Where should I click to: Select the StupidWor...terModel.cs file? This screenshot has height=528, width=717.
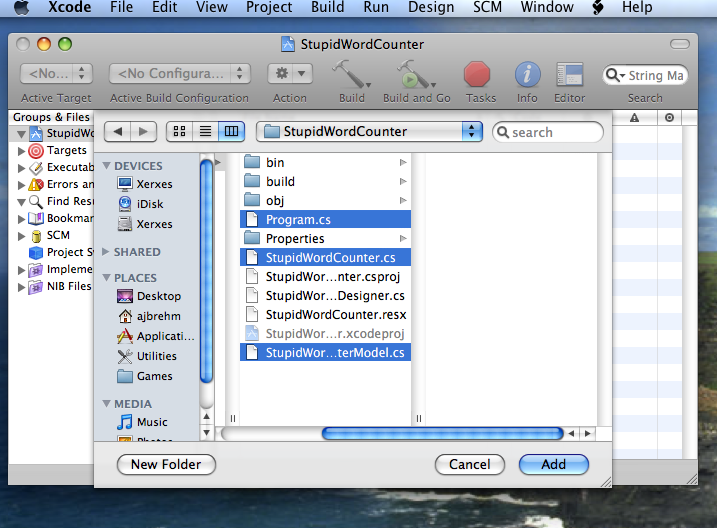click(x=326, y=352)
